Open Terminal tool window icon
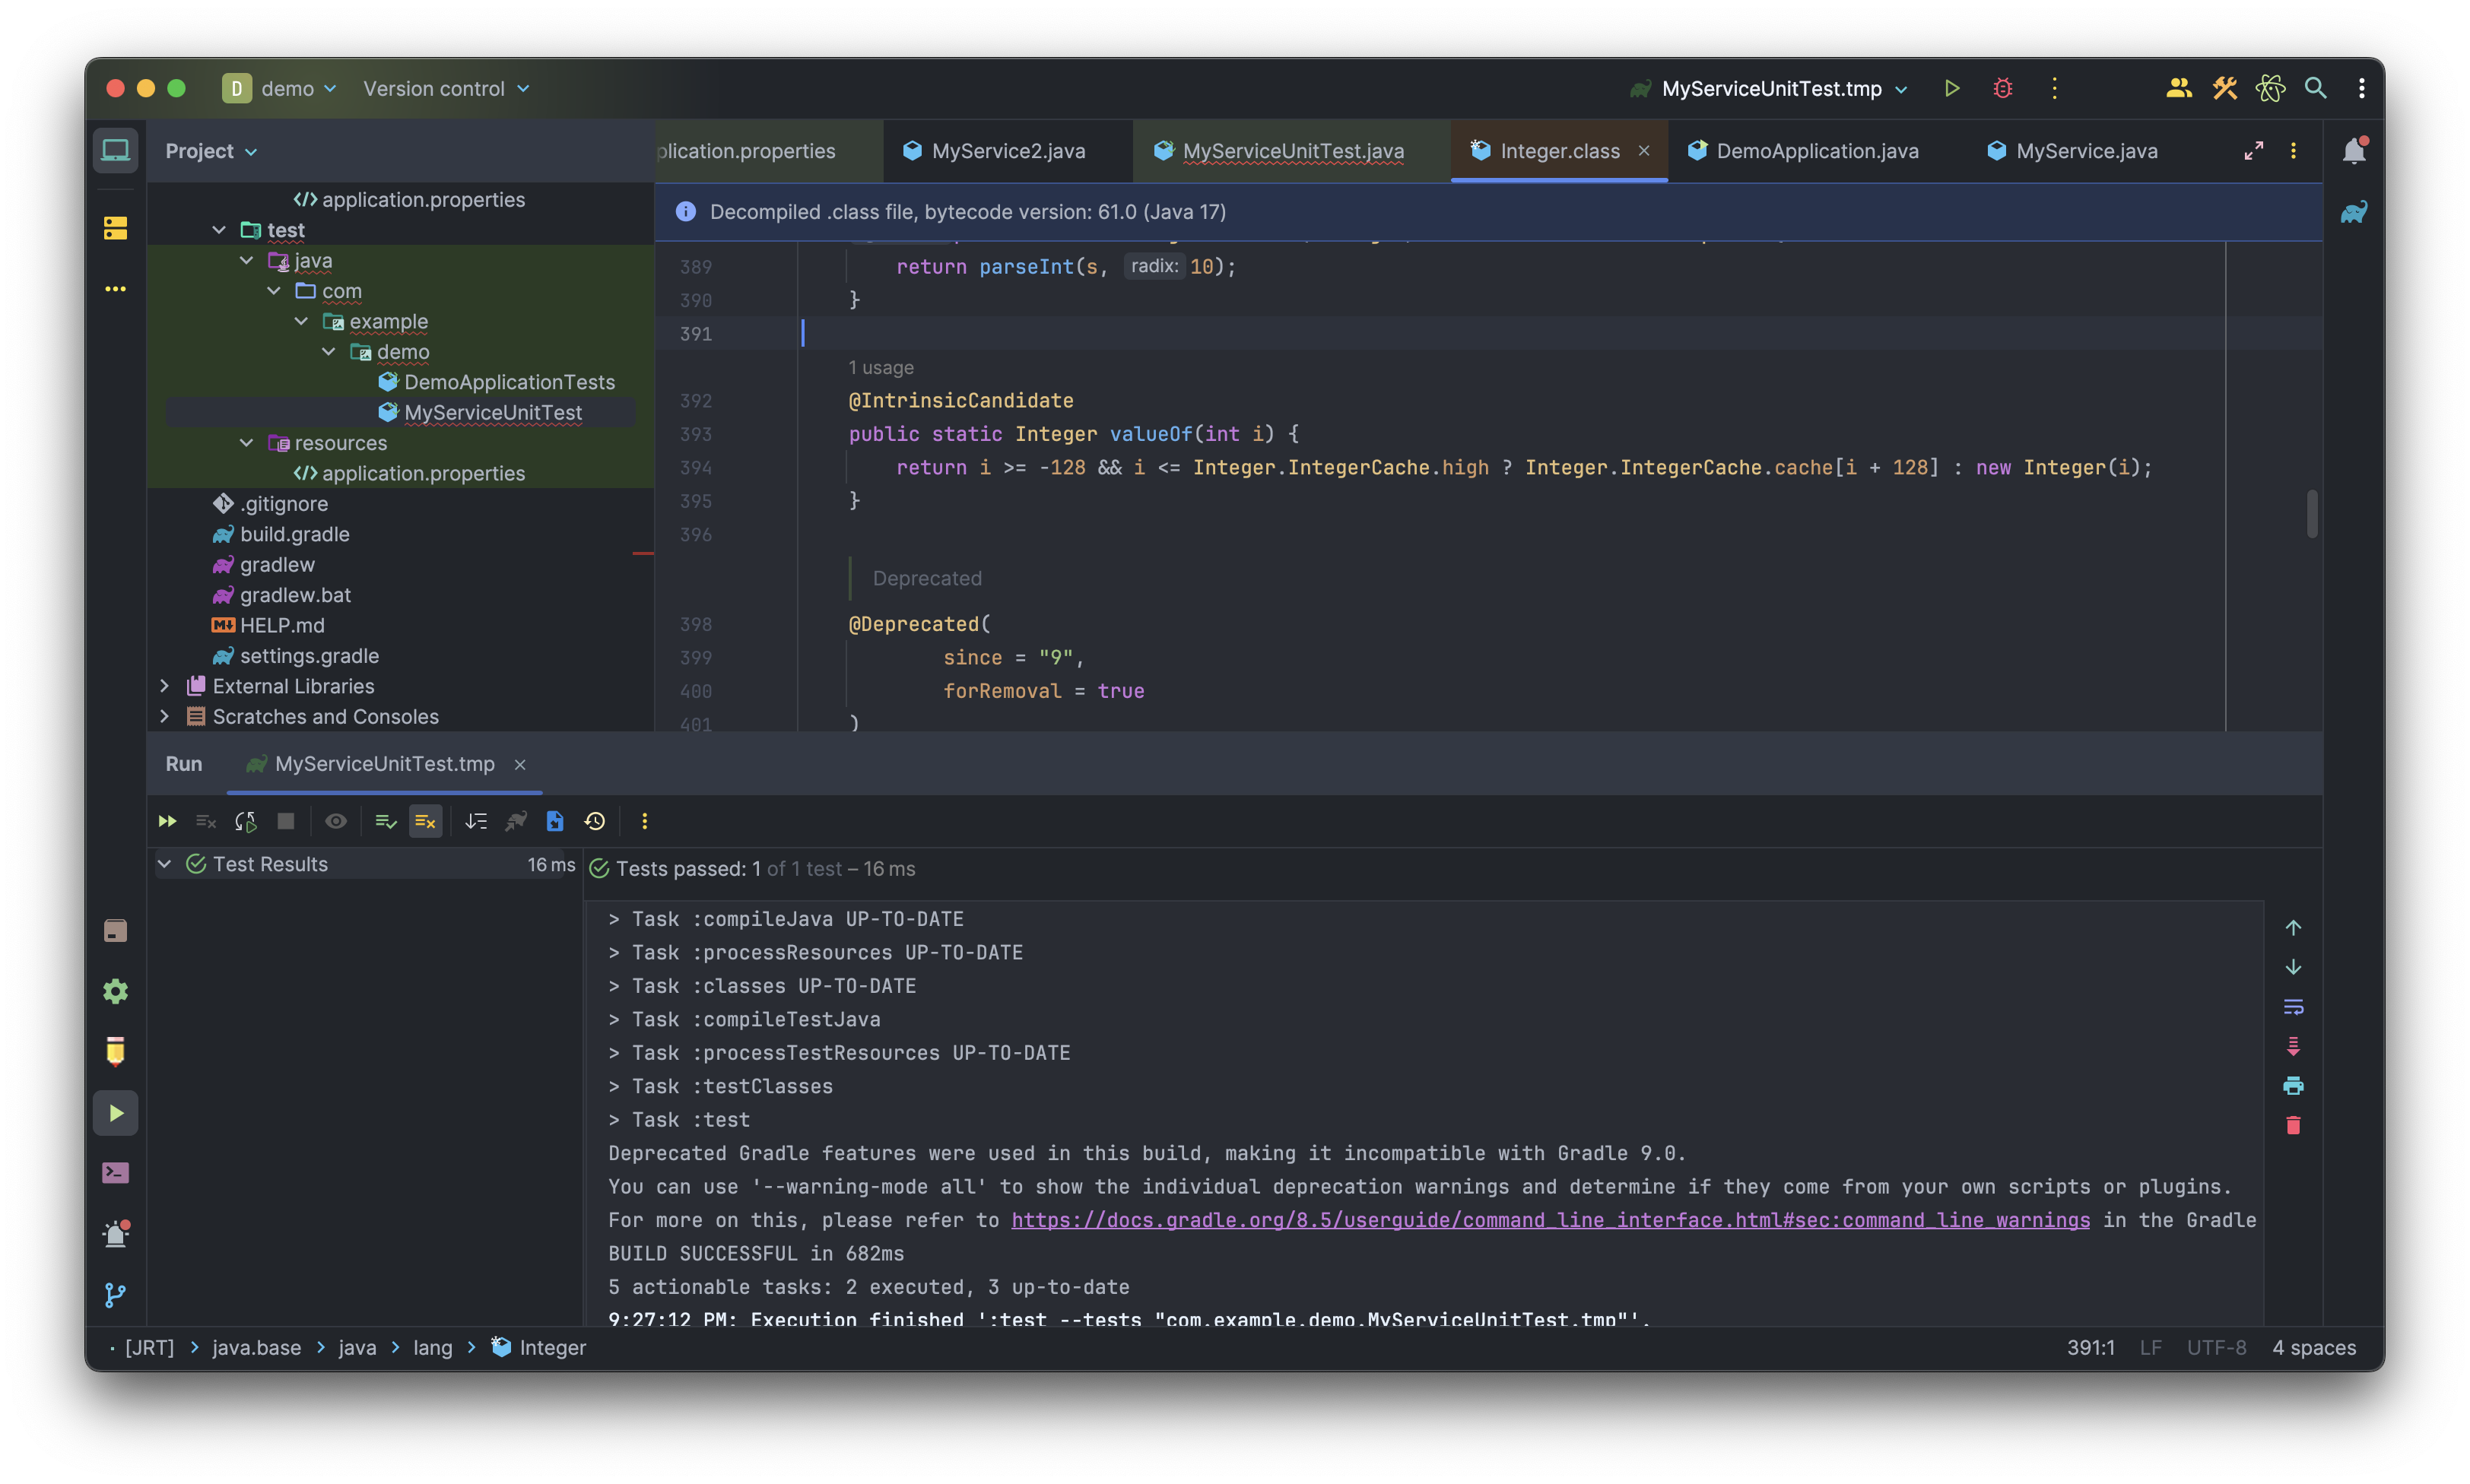 point(116,1173)
